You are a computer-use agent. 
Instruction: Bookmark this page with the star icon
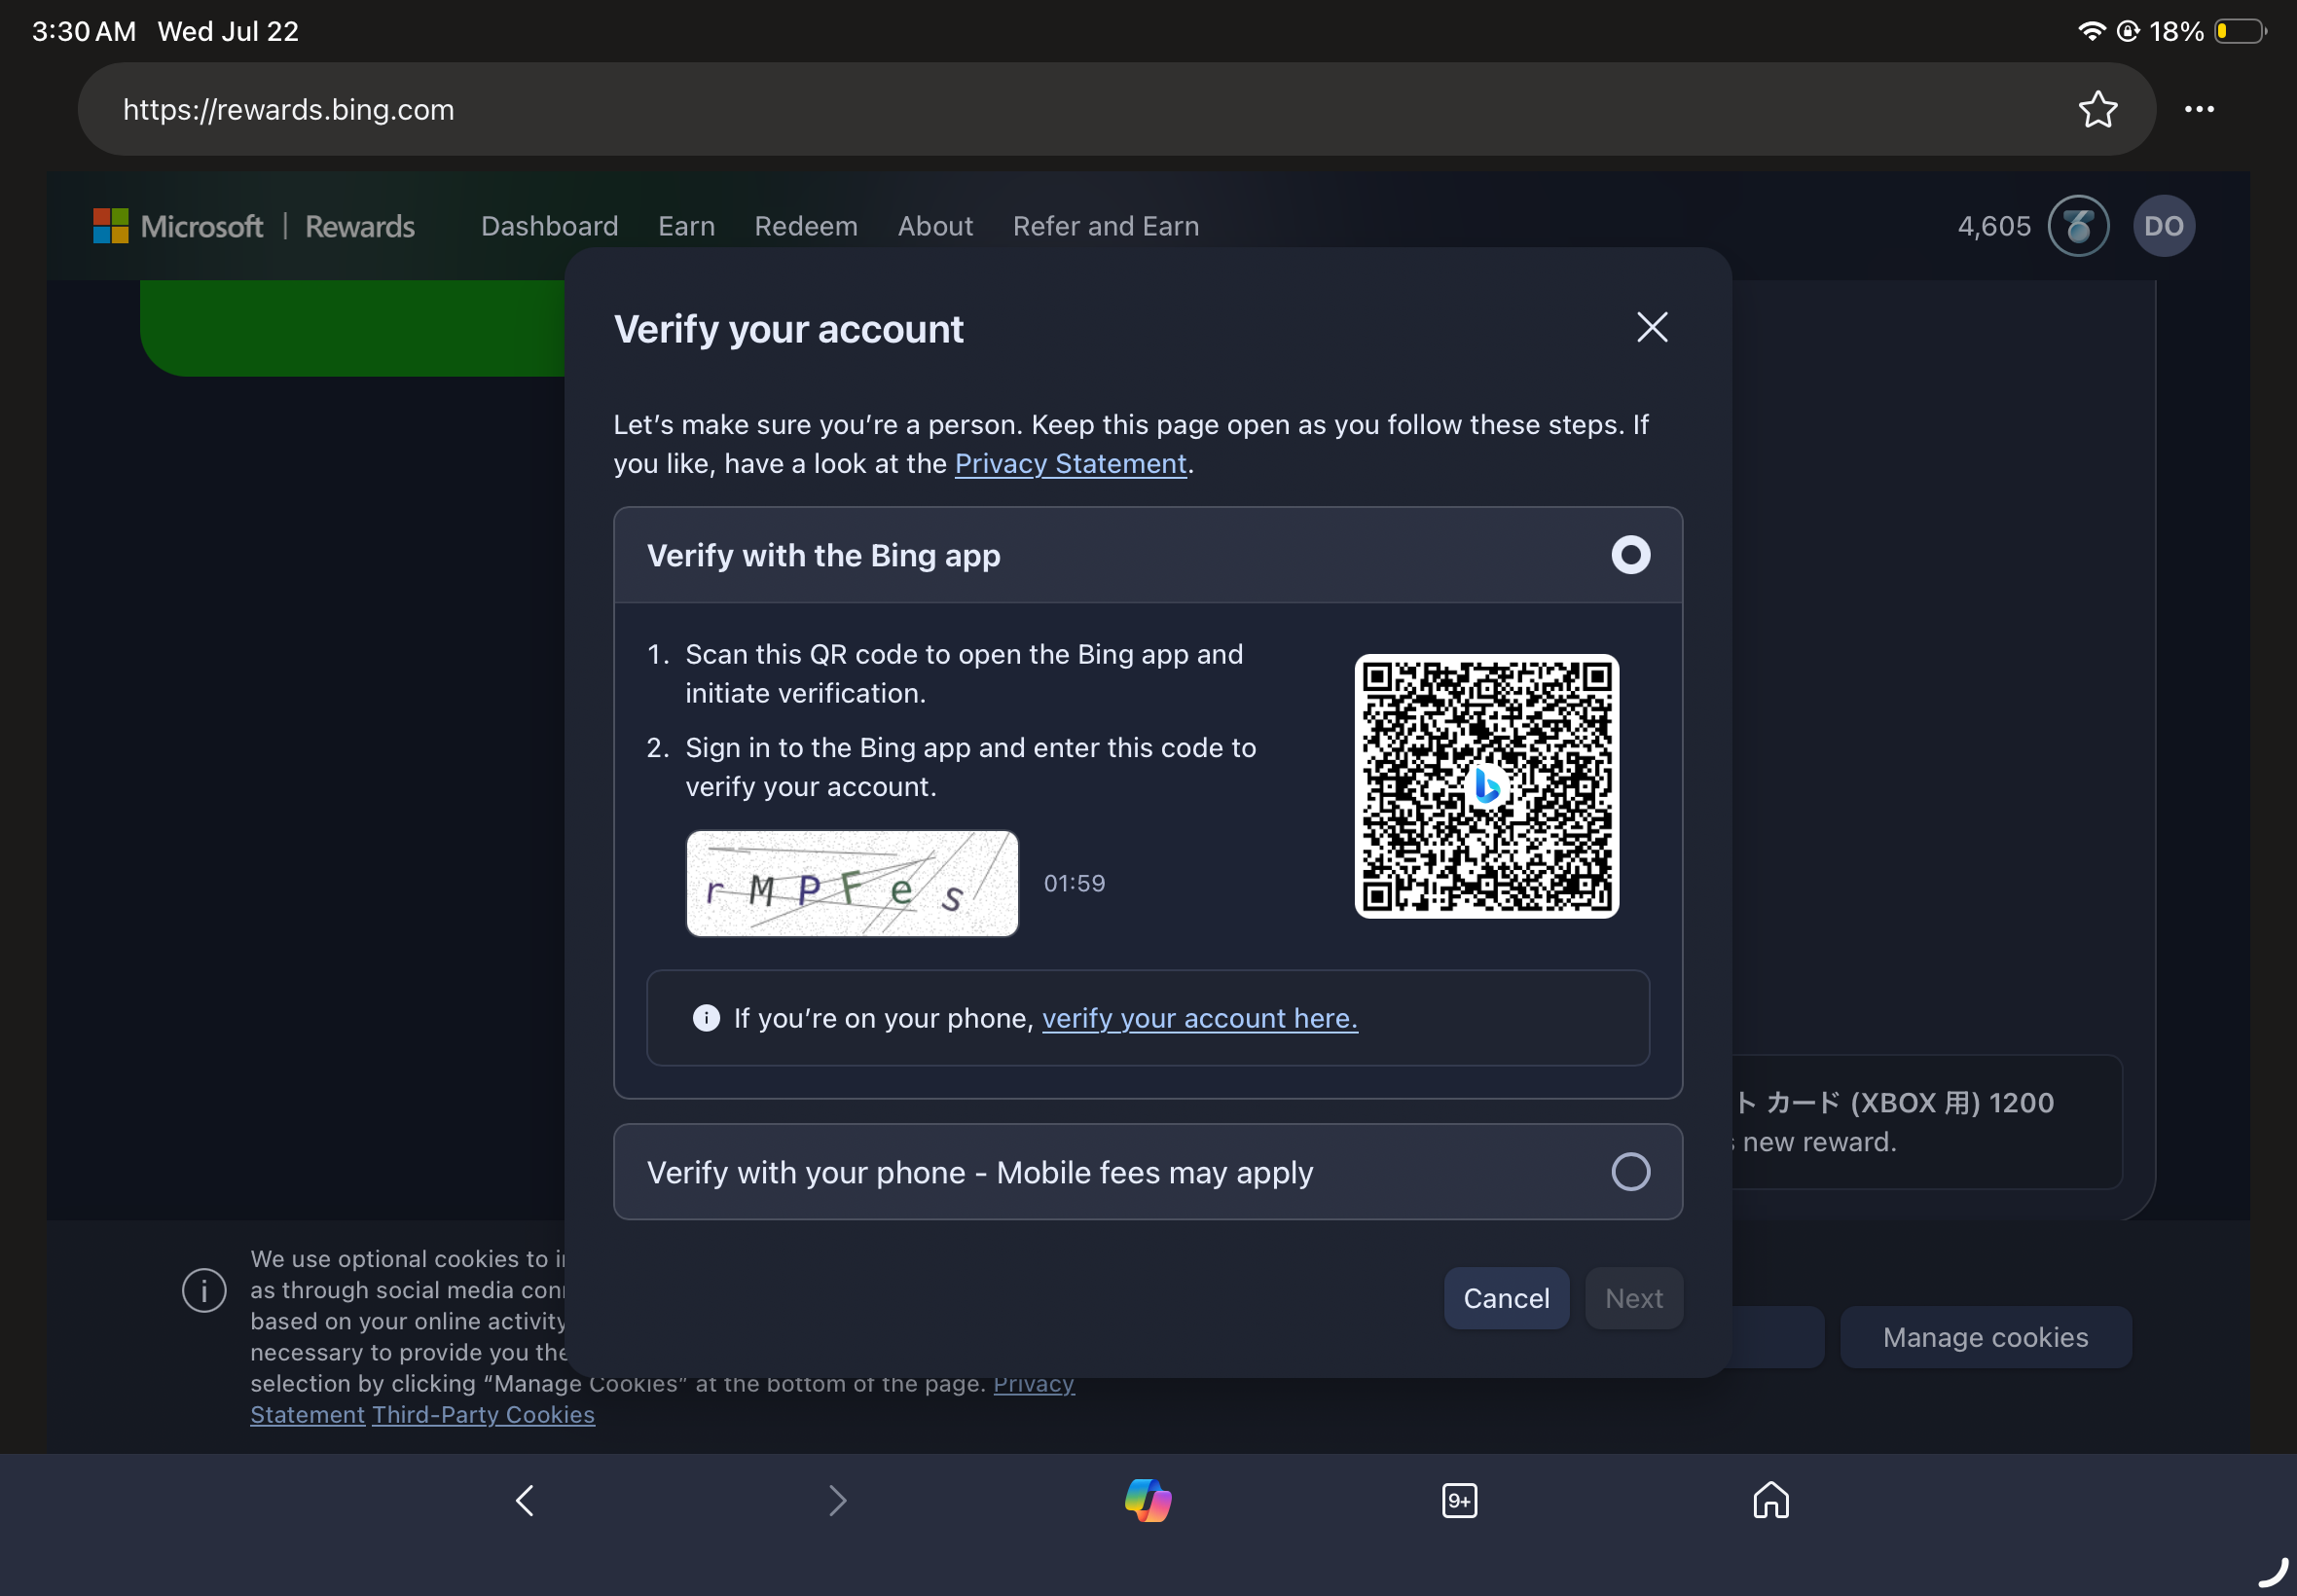(x=2097, y=109)
